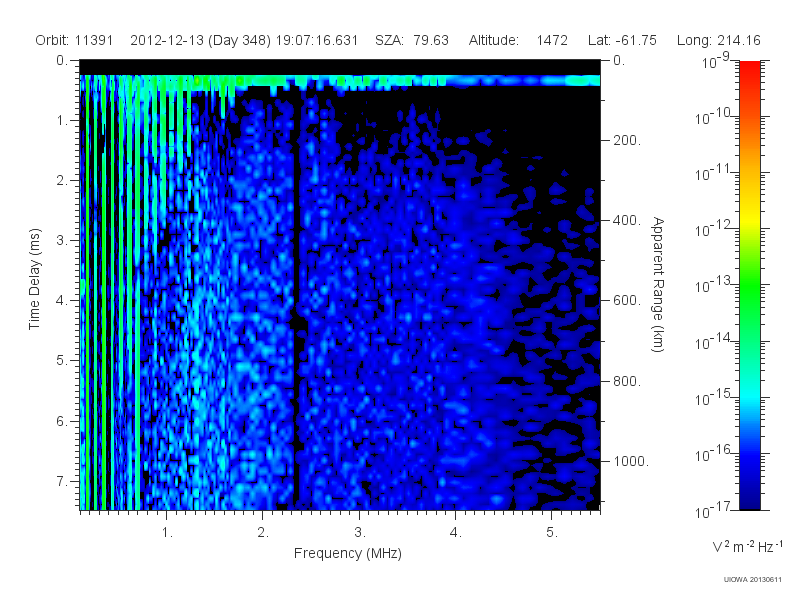Click the color bar label '10^-9'
The width and height of the screenshot is (800, 600).
coord(716,61)
